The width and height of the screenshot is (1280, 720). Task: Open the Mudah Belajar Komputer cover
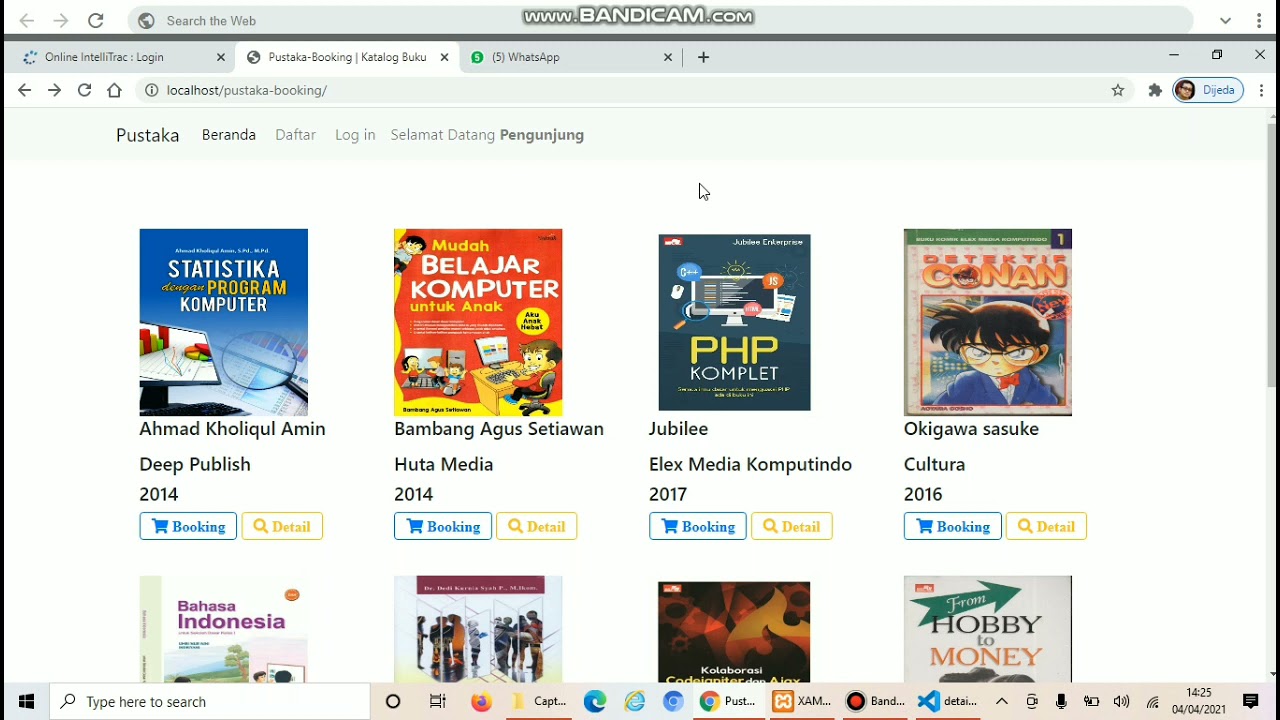[x=478, y=322]
